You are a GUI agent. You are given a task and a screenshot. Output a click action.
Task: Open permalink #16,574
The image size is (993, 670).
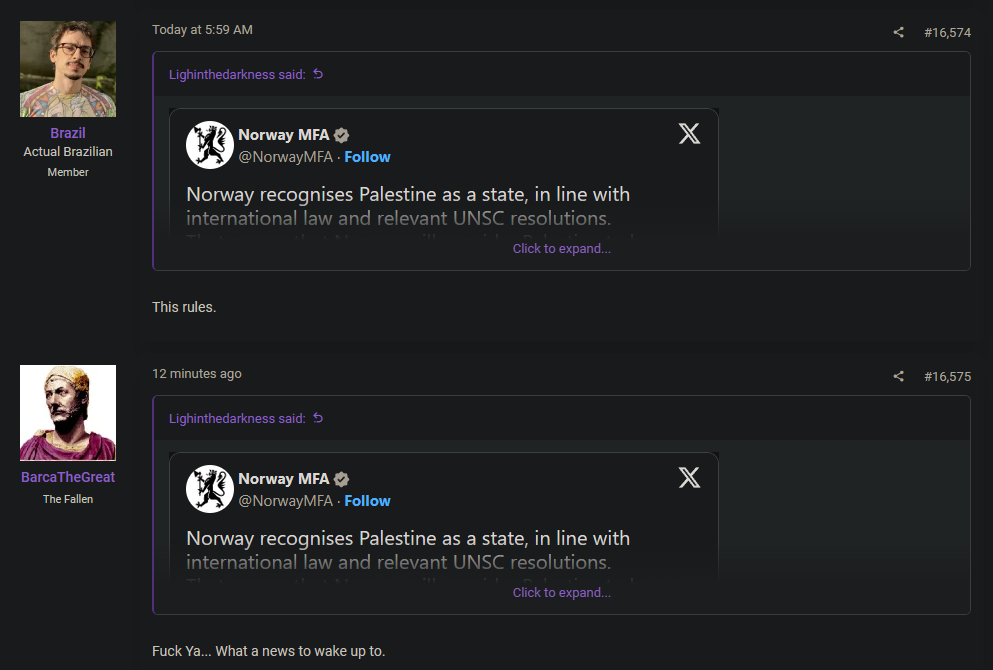[947, 32]
